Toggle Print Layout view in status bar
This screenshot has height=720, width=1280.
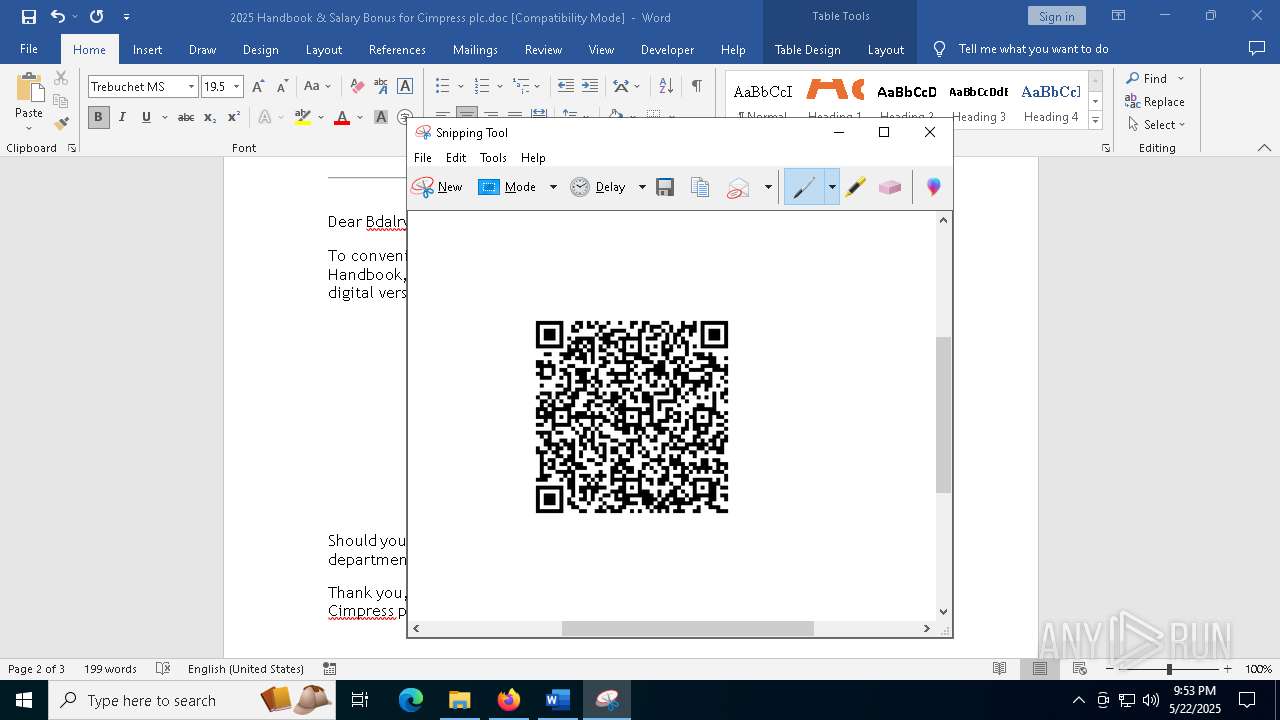point(1040,669)
